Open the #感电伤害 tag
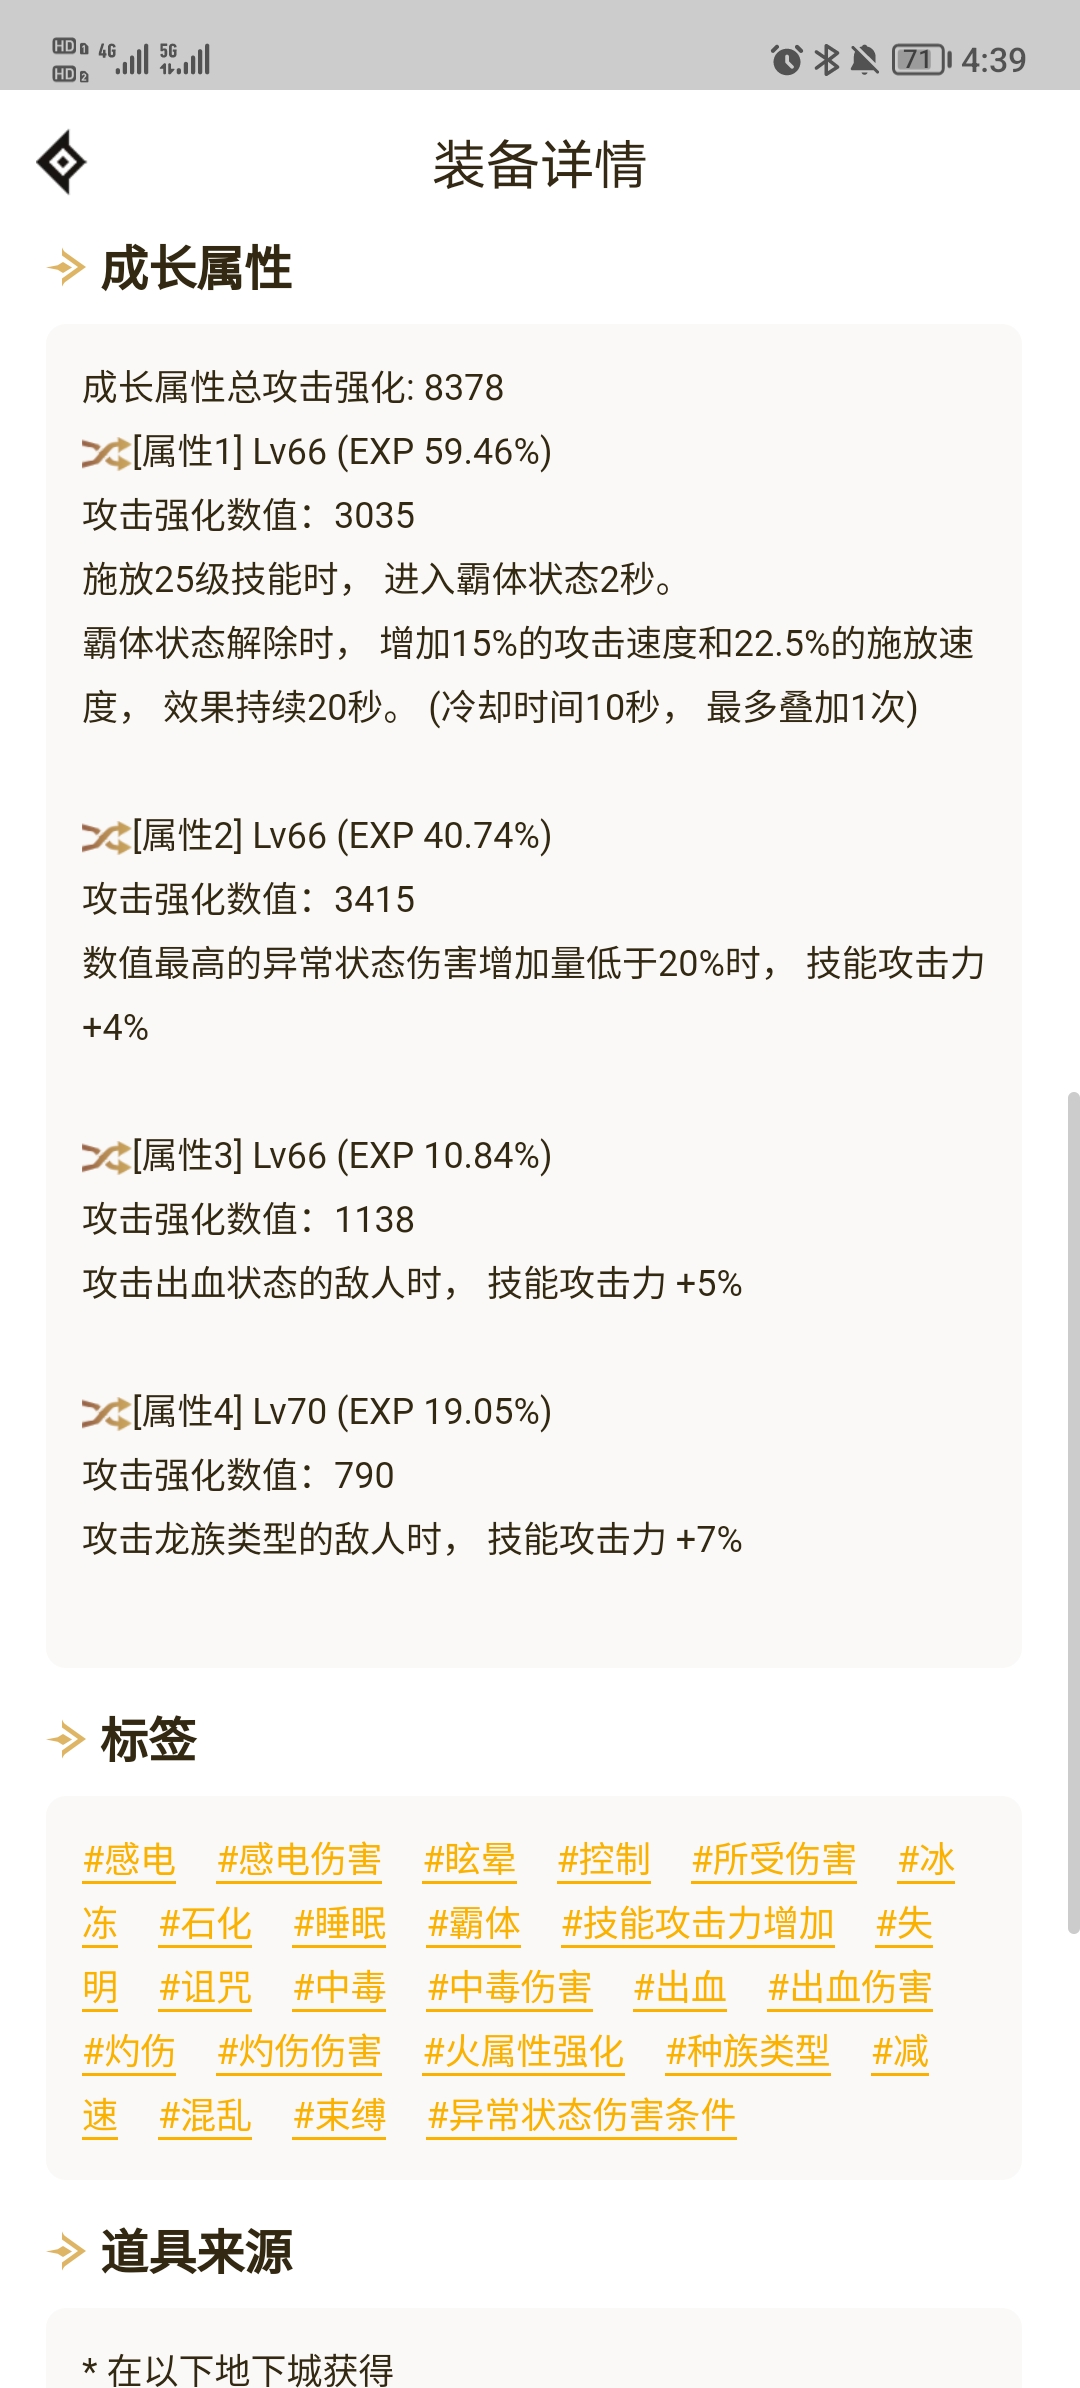The width and height of the screenshot is (1080, 2388). coord(299,1860)
